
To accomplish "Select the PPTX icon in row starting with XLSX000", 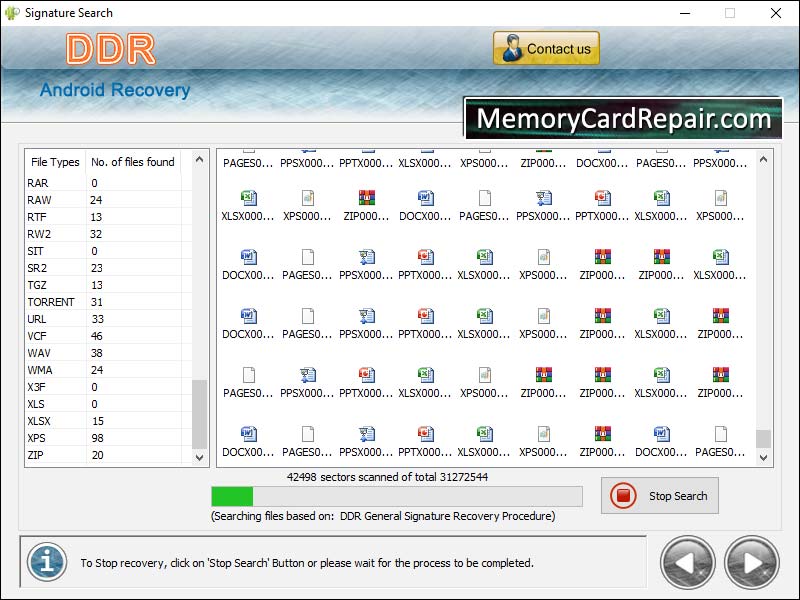I will [603, 198].
